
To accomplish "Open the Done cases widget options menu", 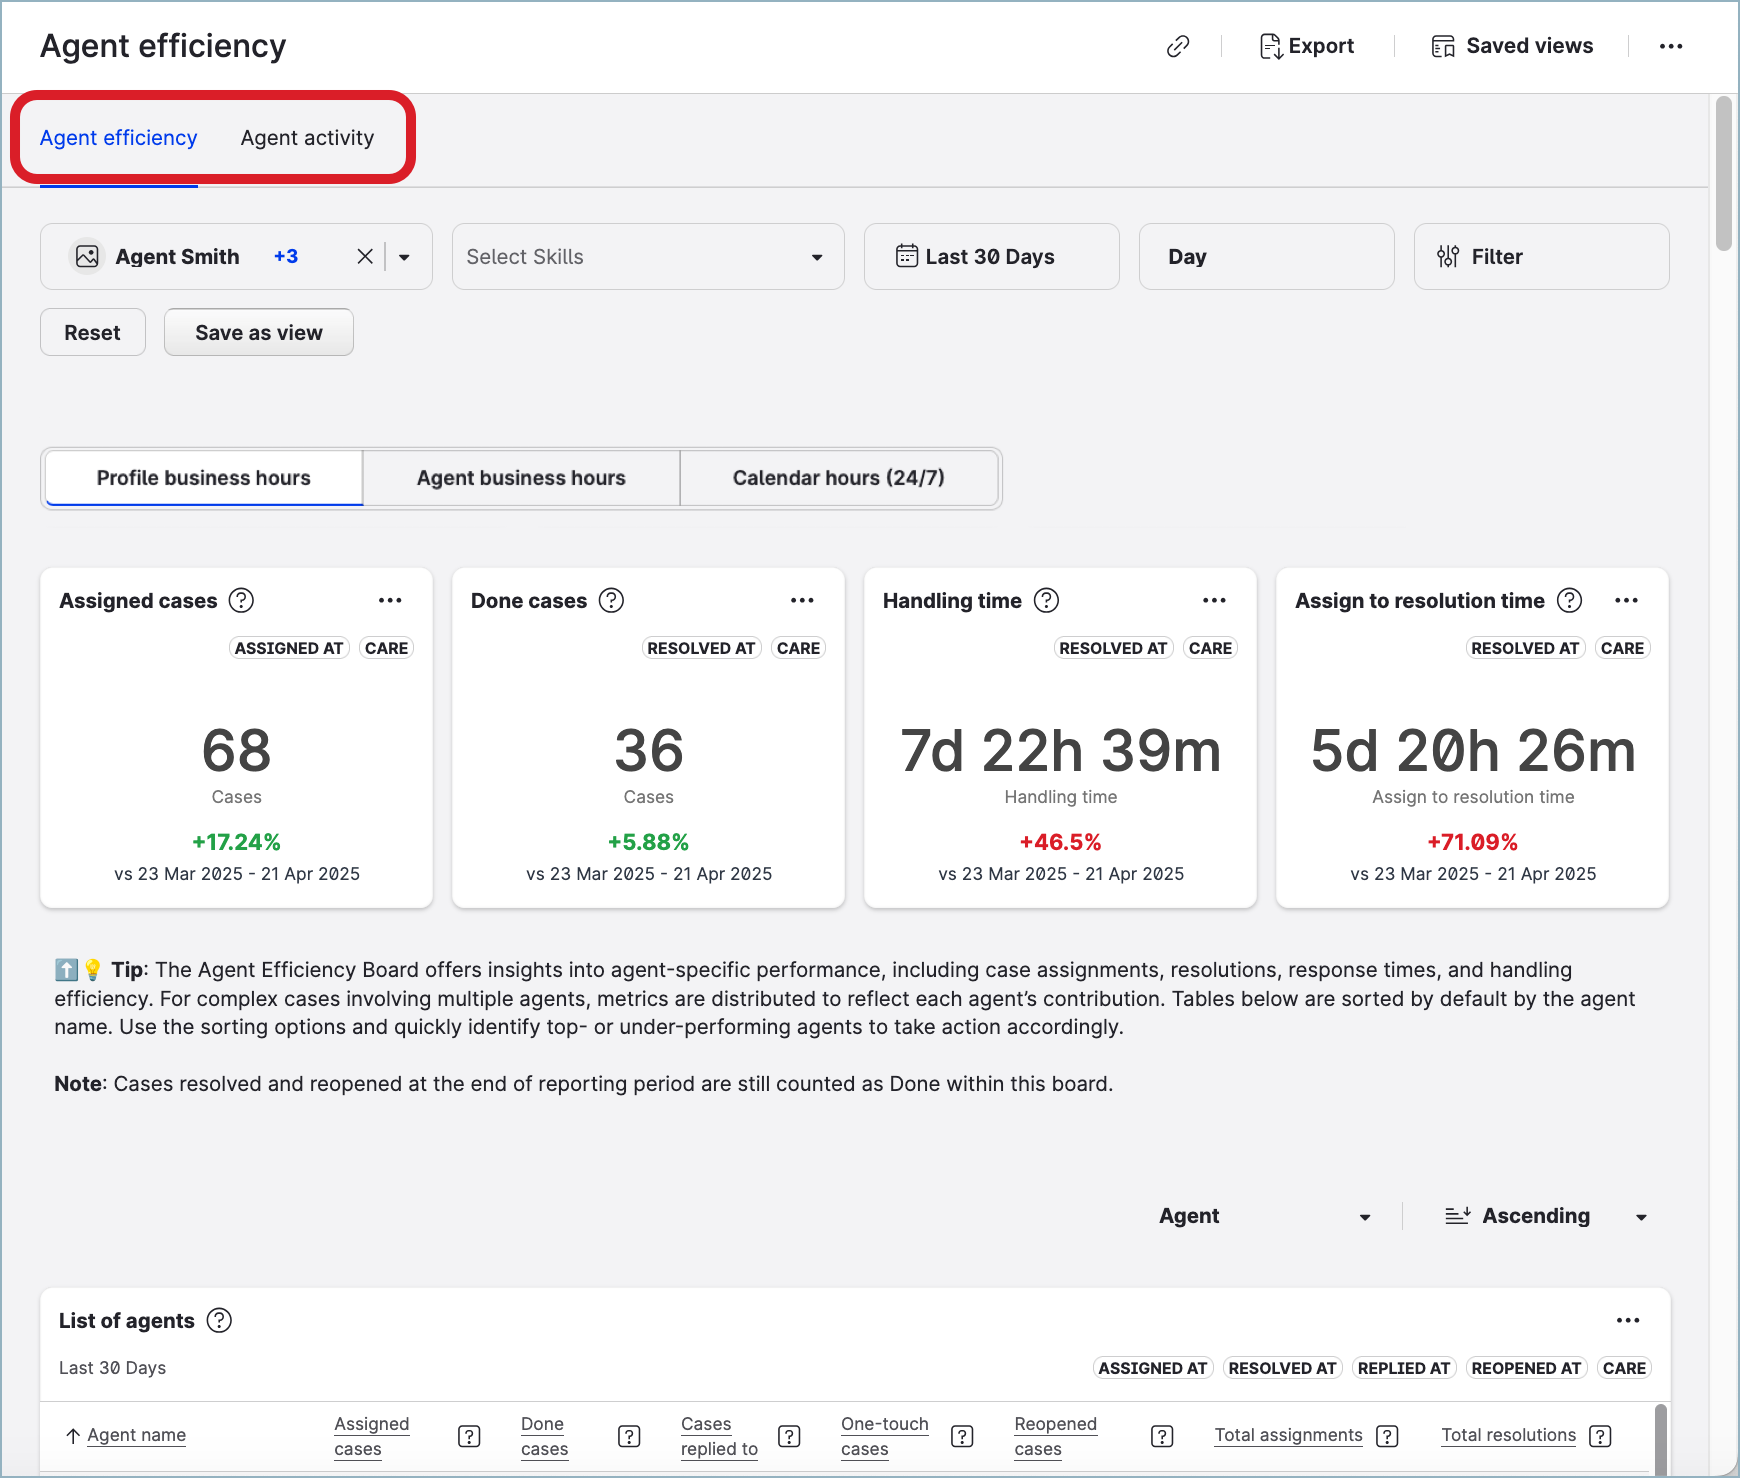I will point(802,600).
